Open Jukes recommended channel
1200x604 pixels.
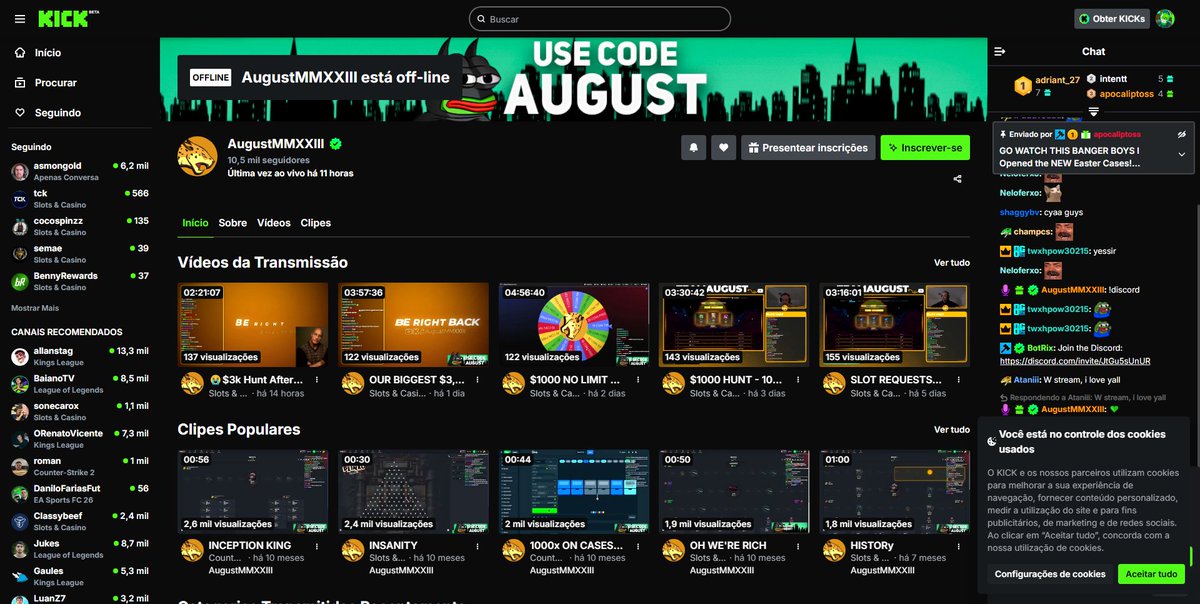pyautogui.click(x=80, y=549)
